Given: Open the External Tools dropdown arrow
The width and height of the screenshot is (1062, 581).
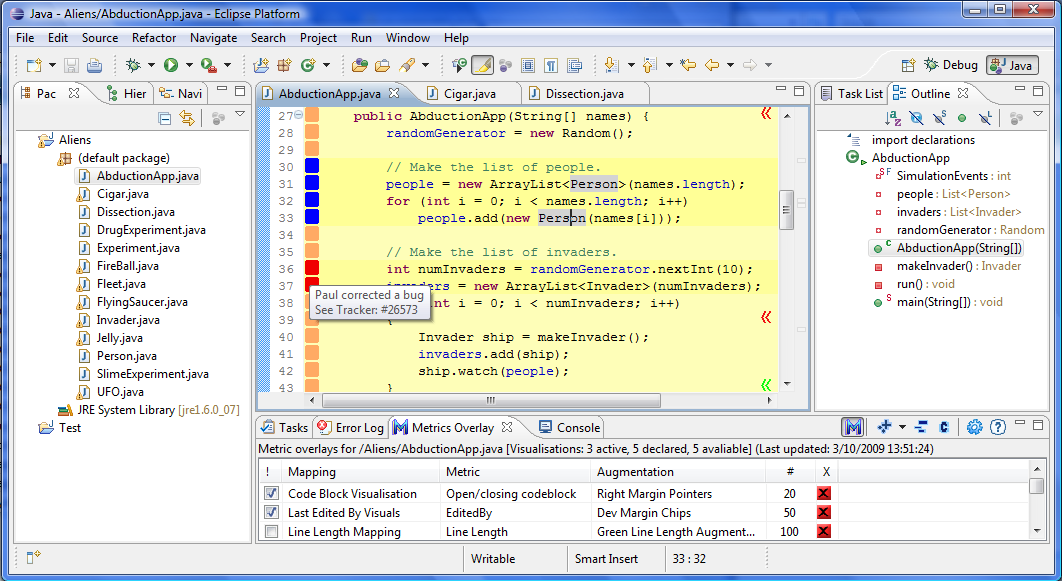Looking at the screenshot, I should 228,65.
